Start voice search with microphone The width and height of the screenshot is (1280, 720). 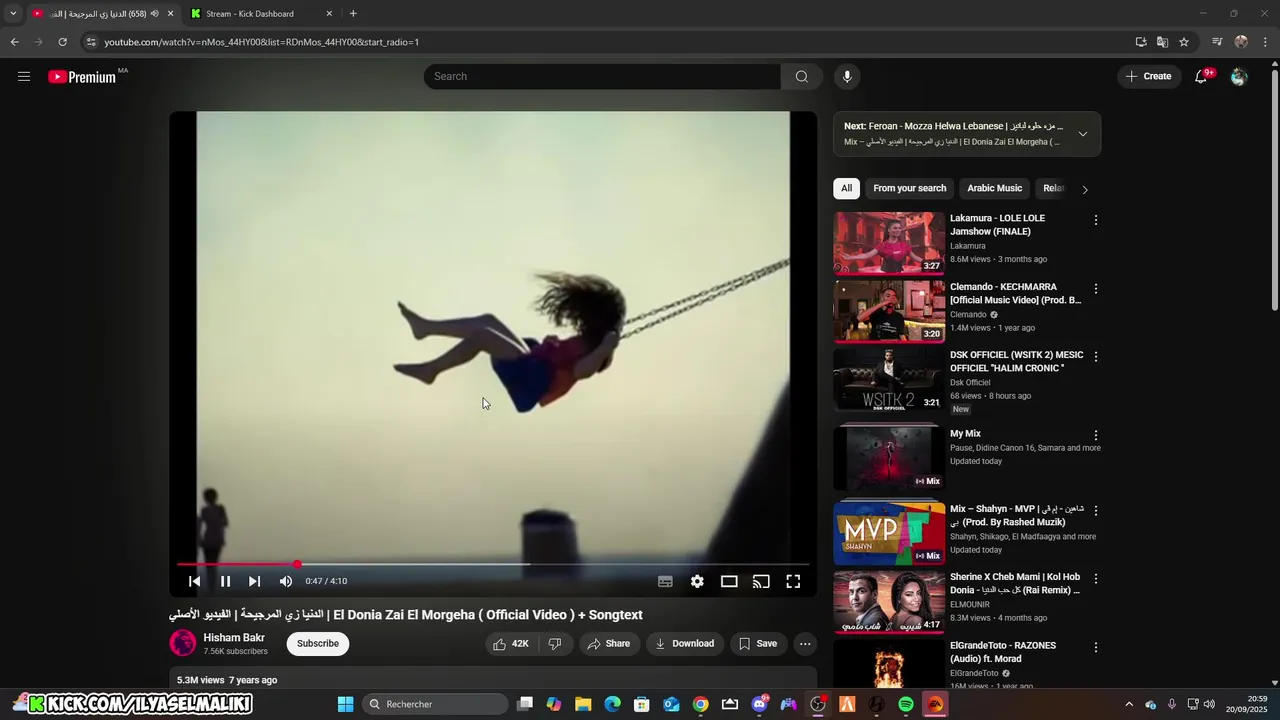pyautogui.click(x=847, y=76)
